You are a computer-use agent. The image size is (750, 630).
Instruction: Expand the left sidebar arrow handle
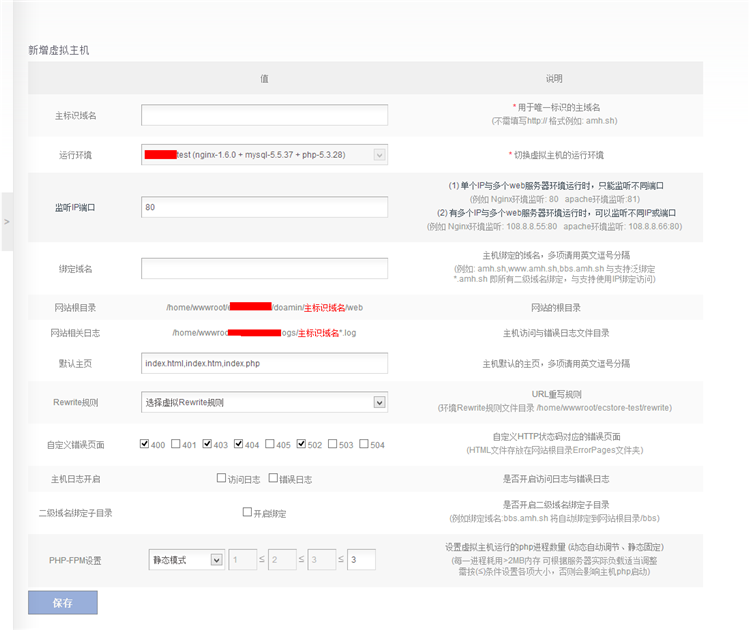click(7, 220)
